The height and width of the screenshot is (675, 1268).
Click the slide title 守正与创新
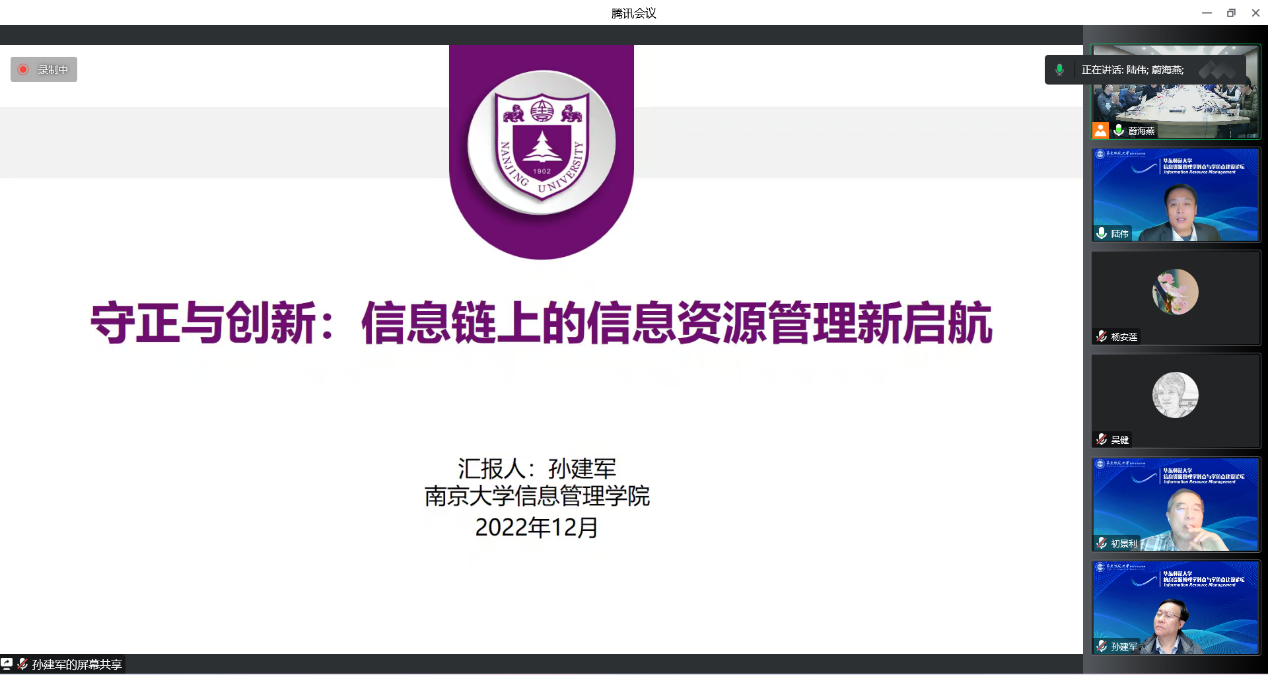click(541, 325)
